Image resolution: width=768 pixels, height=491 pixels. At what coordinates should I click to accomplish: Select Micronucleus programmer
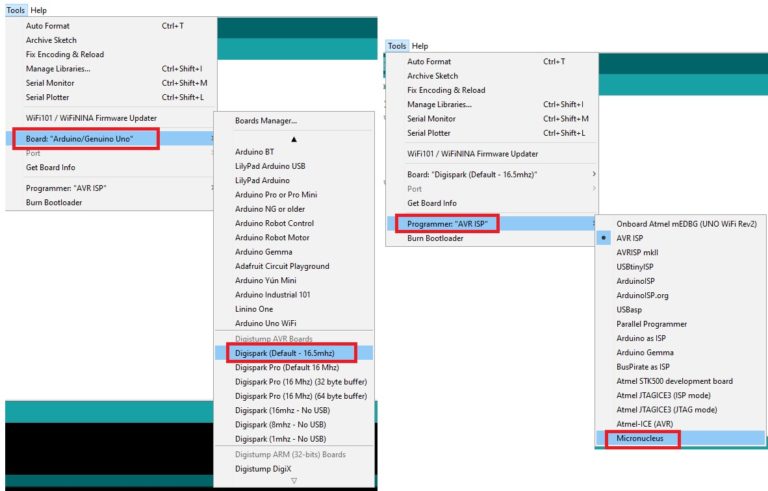680,438
